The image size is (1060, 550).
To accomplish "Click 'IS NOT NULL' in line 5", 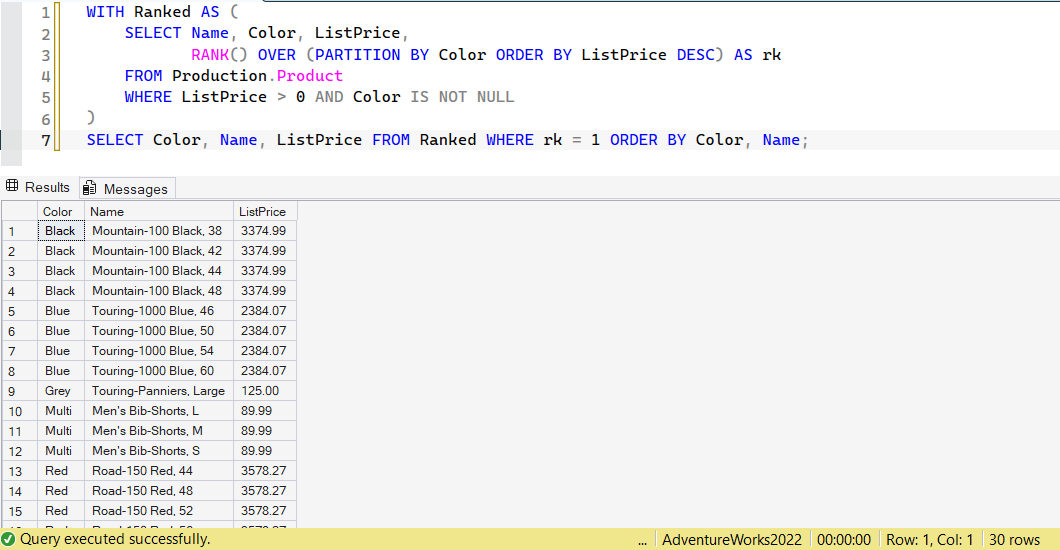I will click(462, 97).
